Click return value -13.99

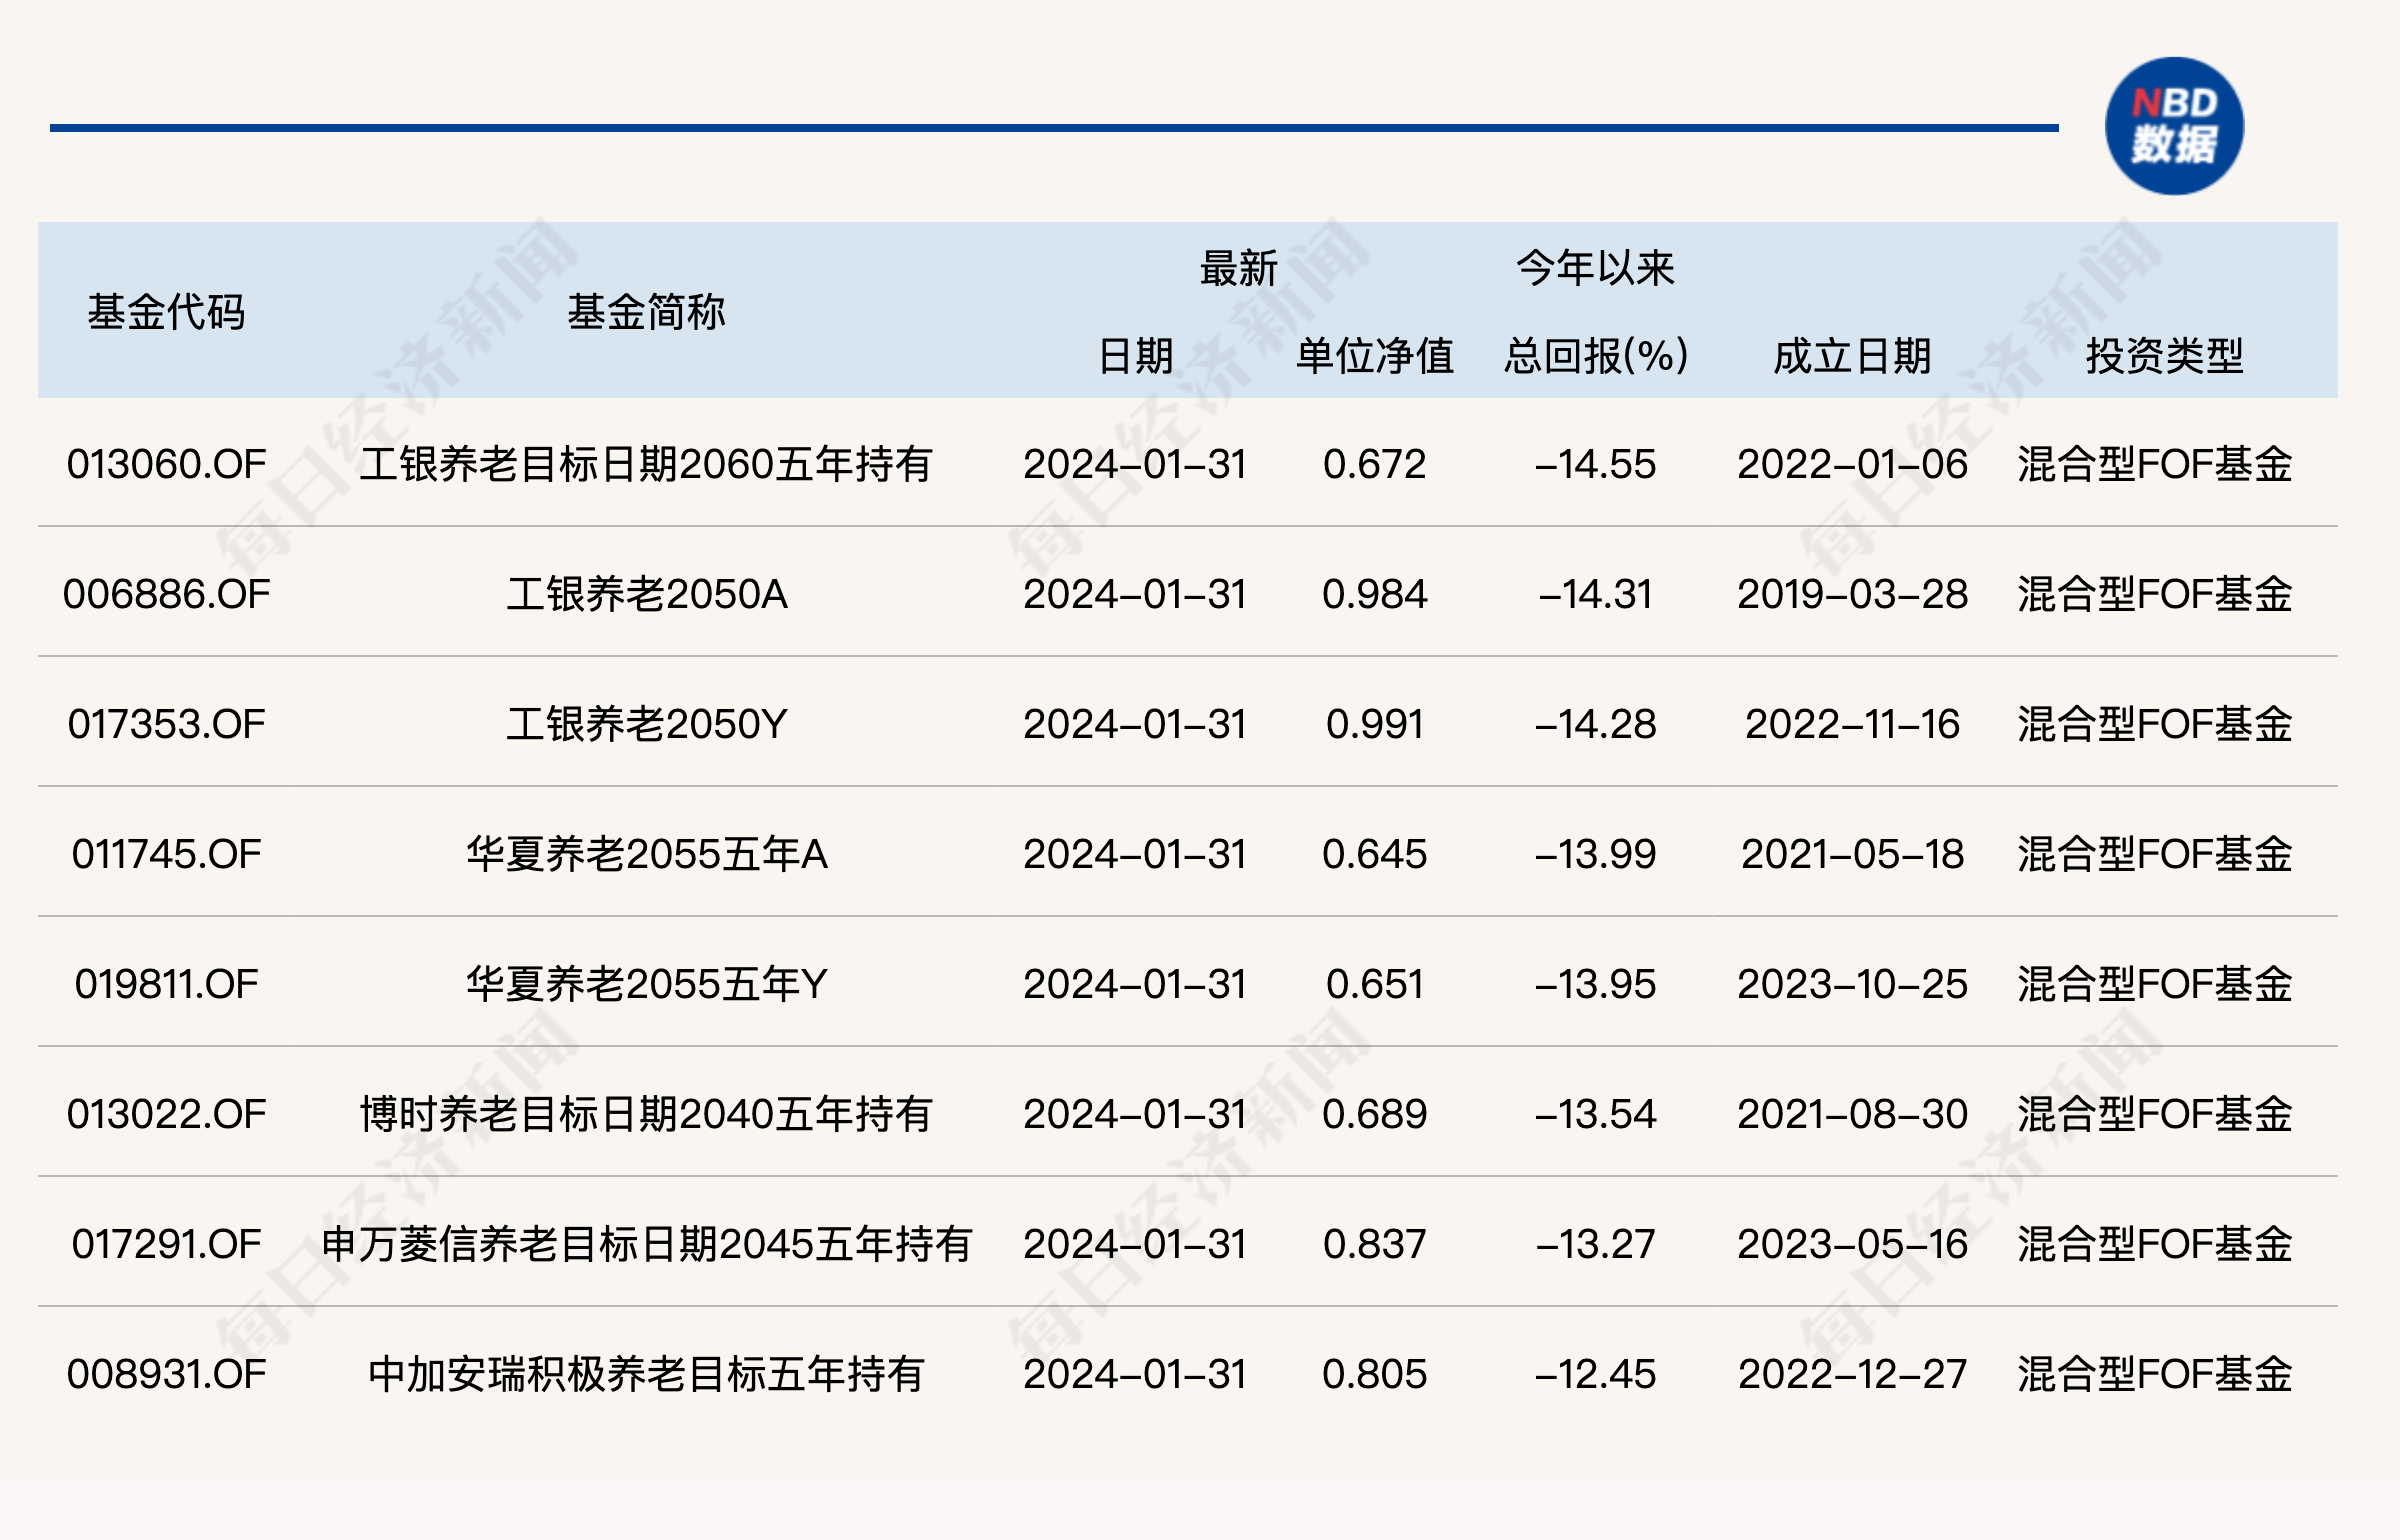(x=1596, y=854)
